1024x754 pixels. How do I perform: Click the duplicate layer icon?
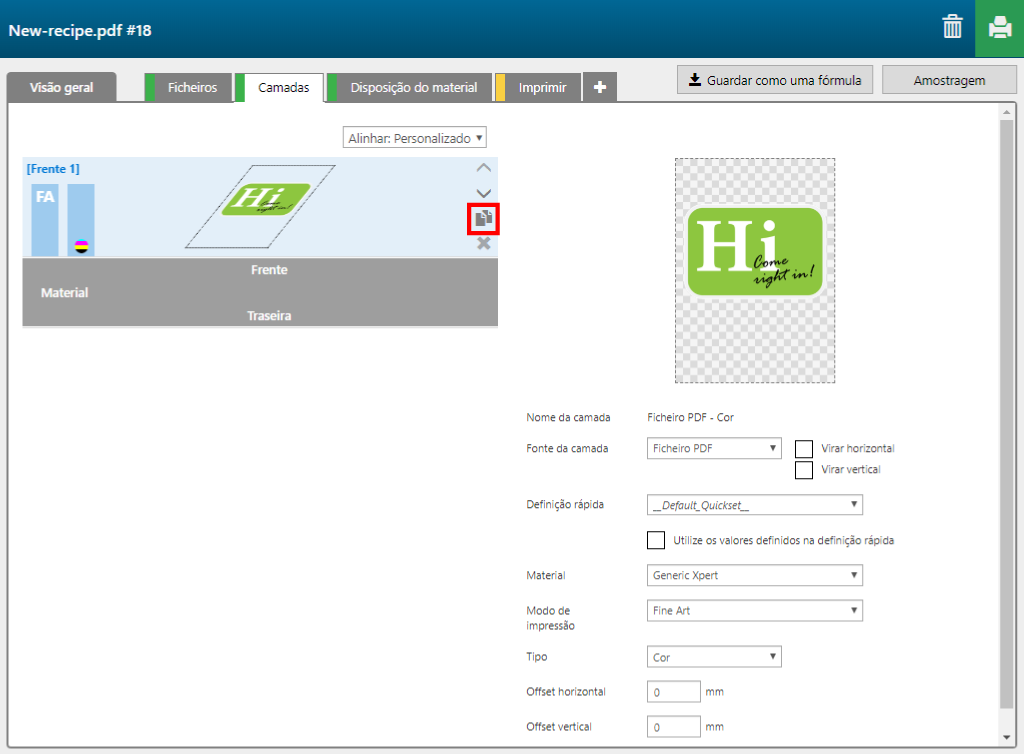tap(484, 218)
